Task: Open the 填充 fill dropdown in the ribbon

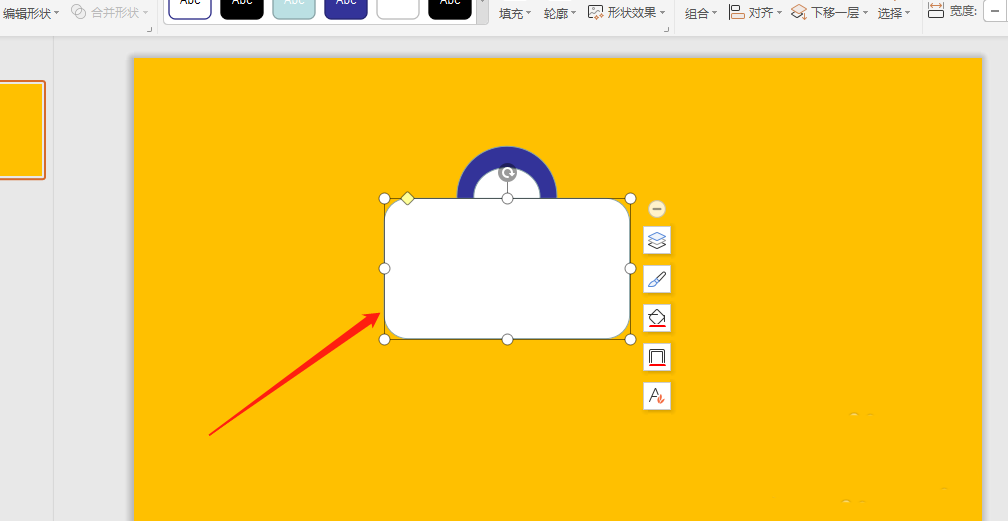Action: 515,13
